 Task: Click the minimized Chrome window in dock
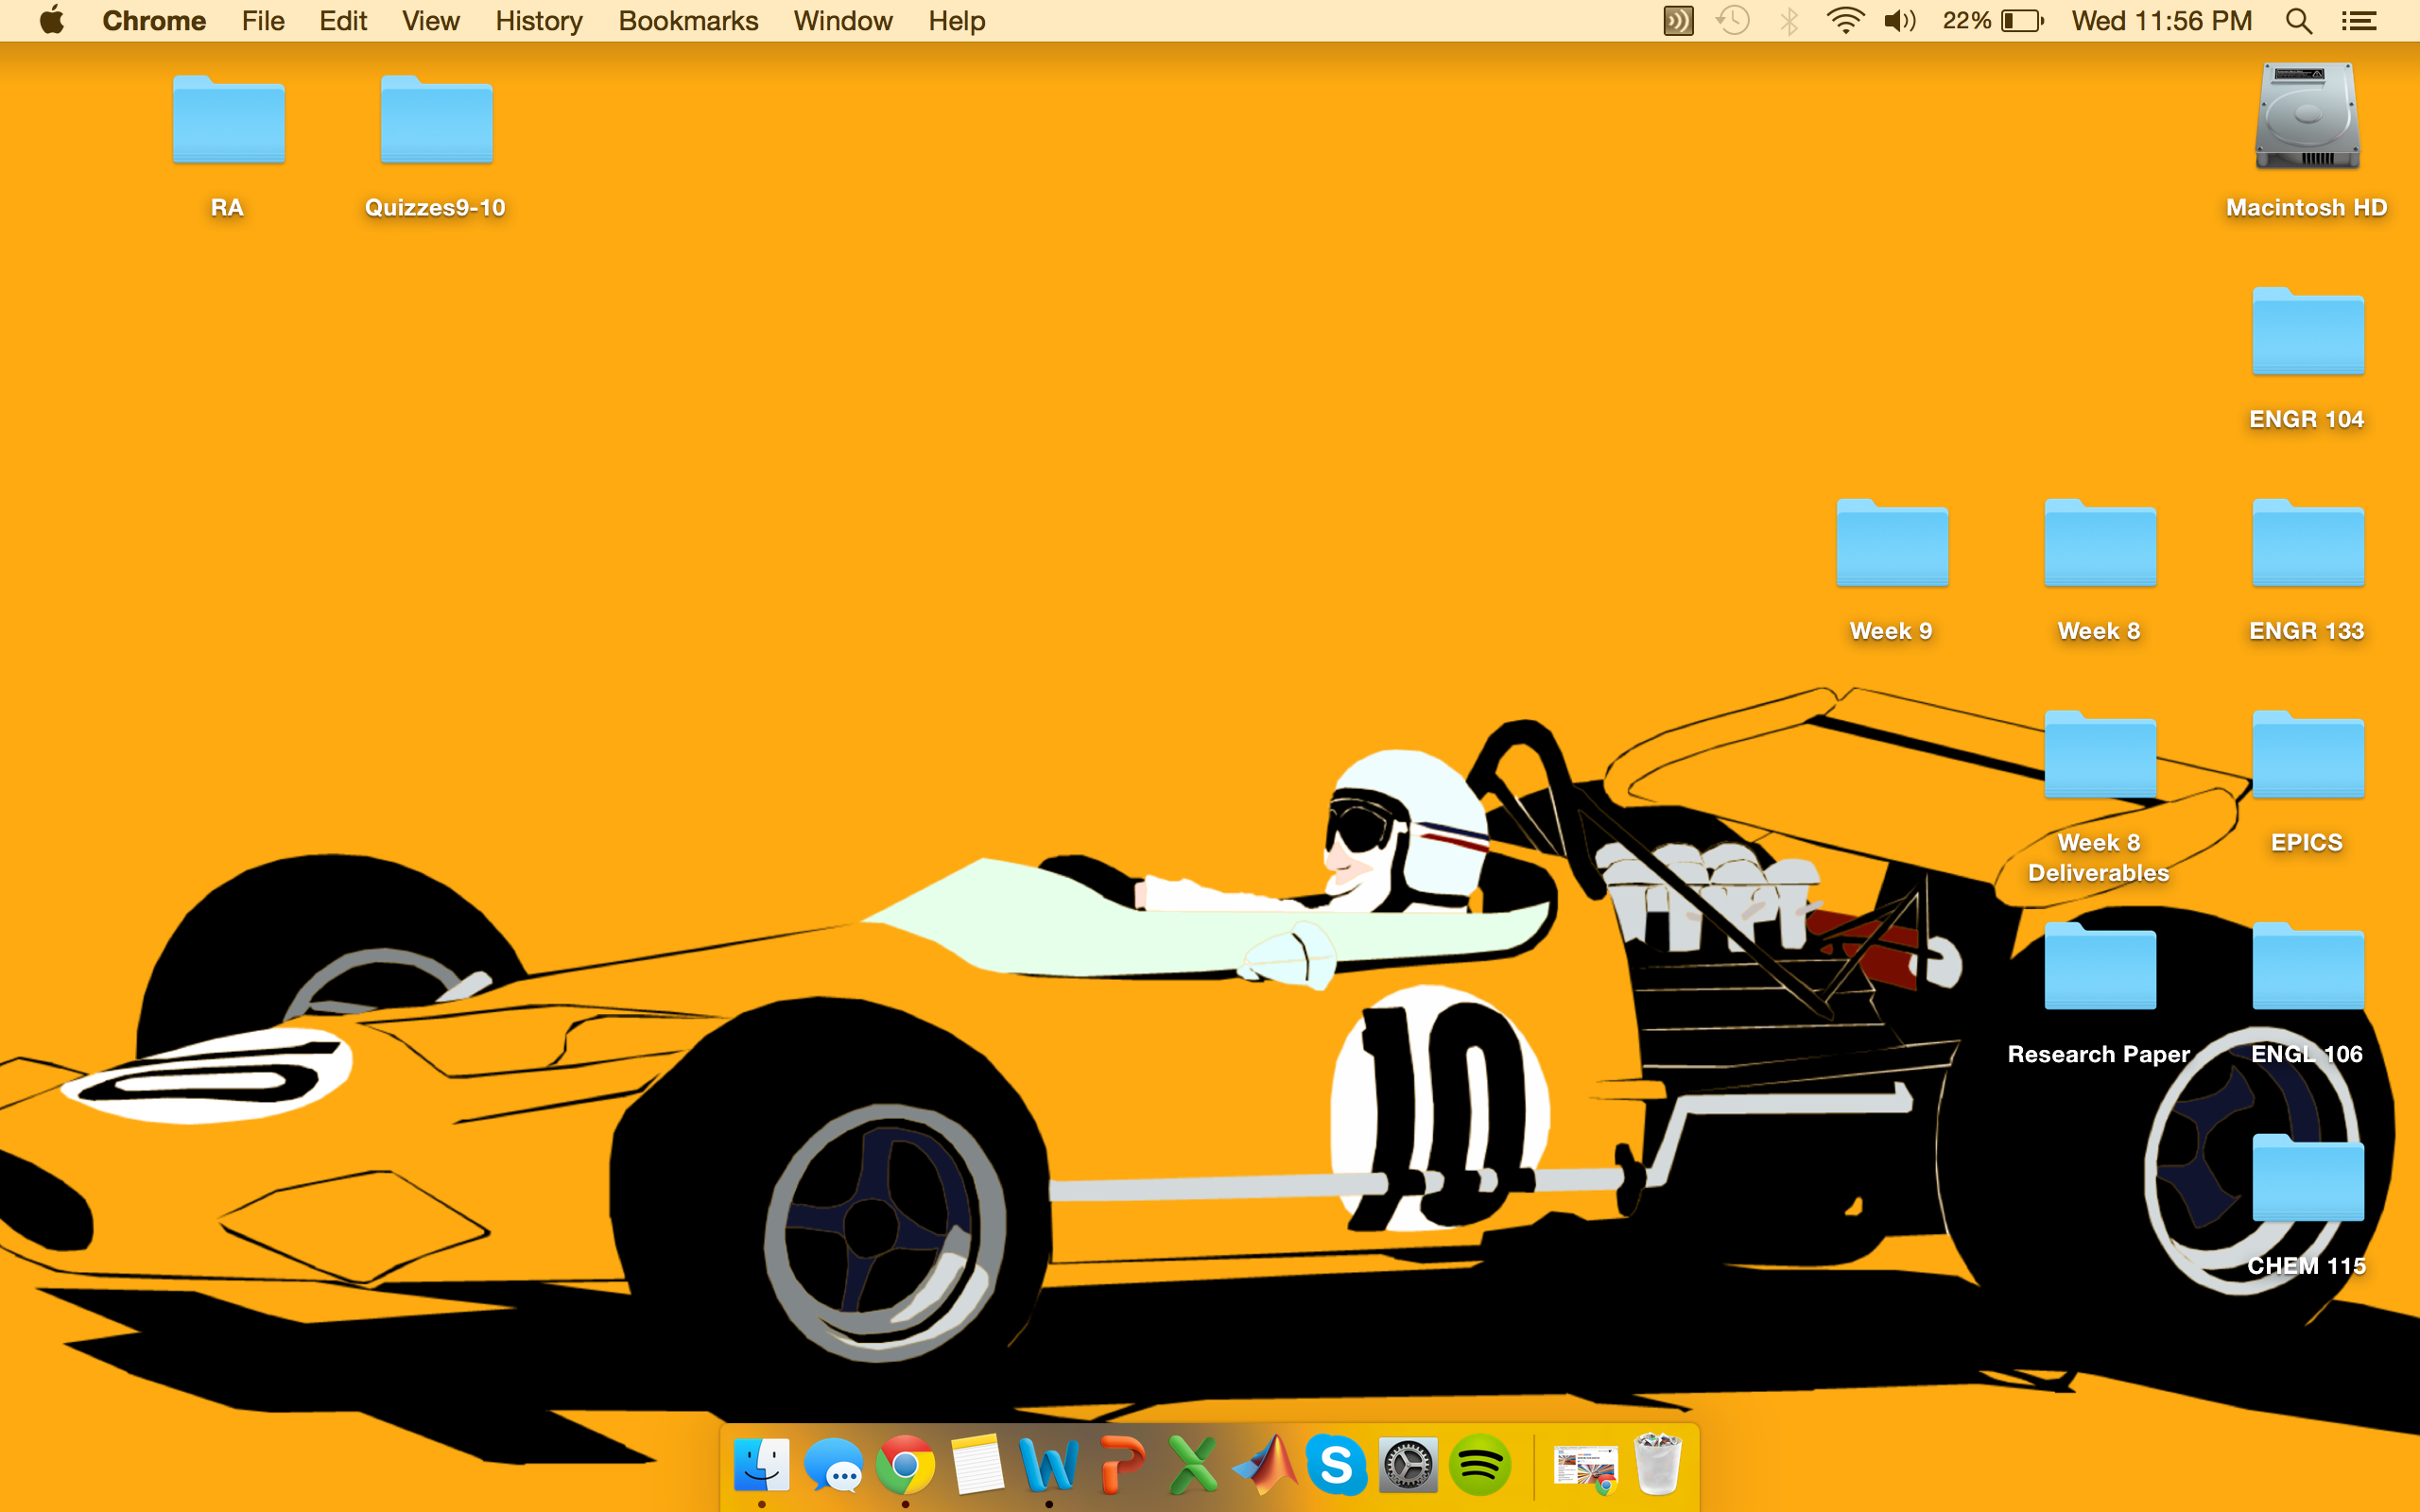tap(1585, 1468)
